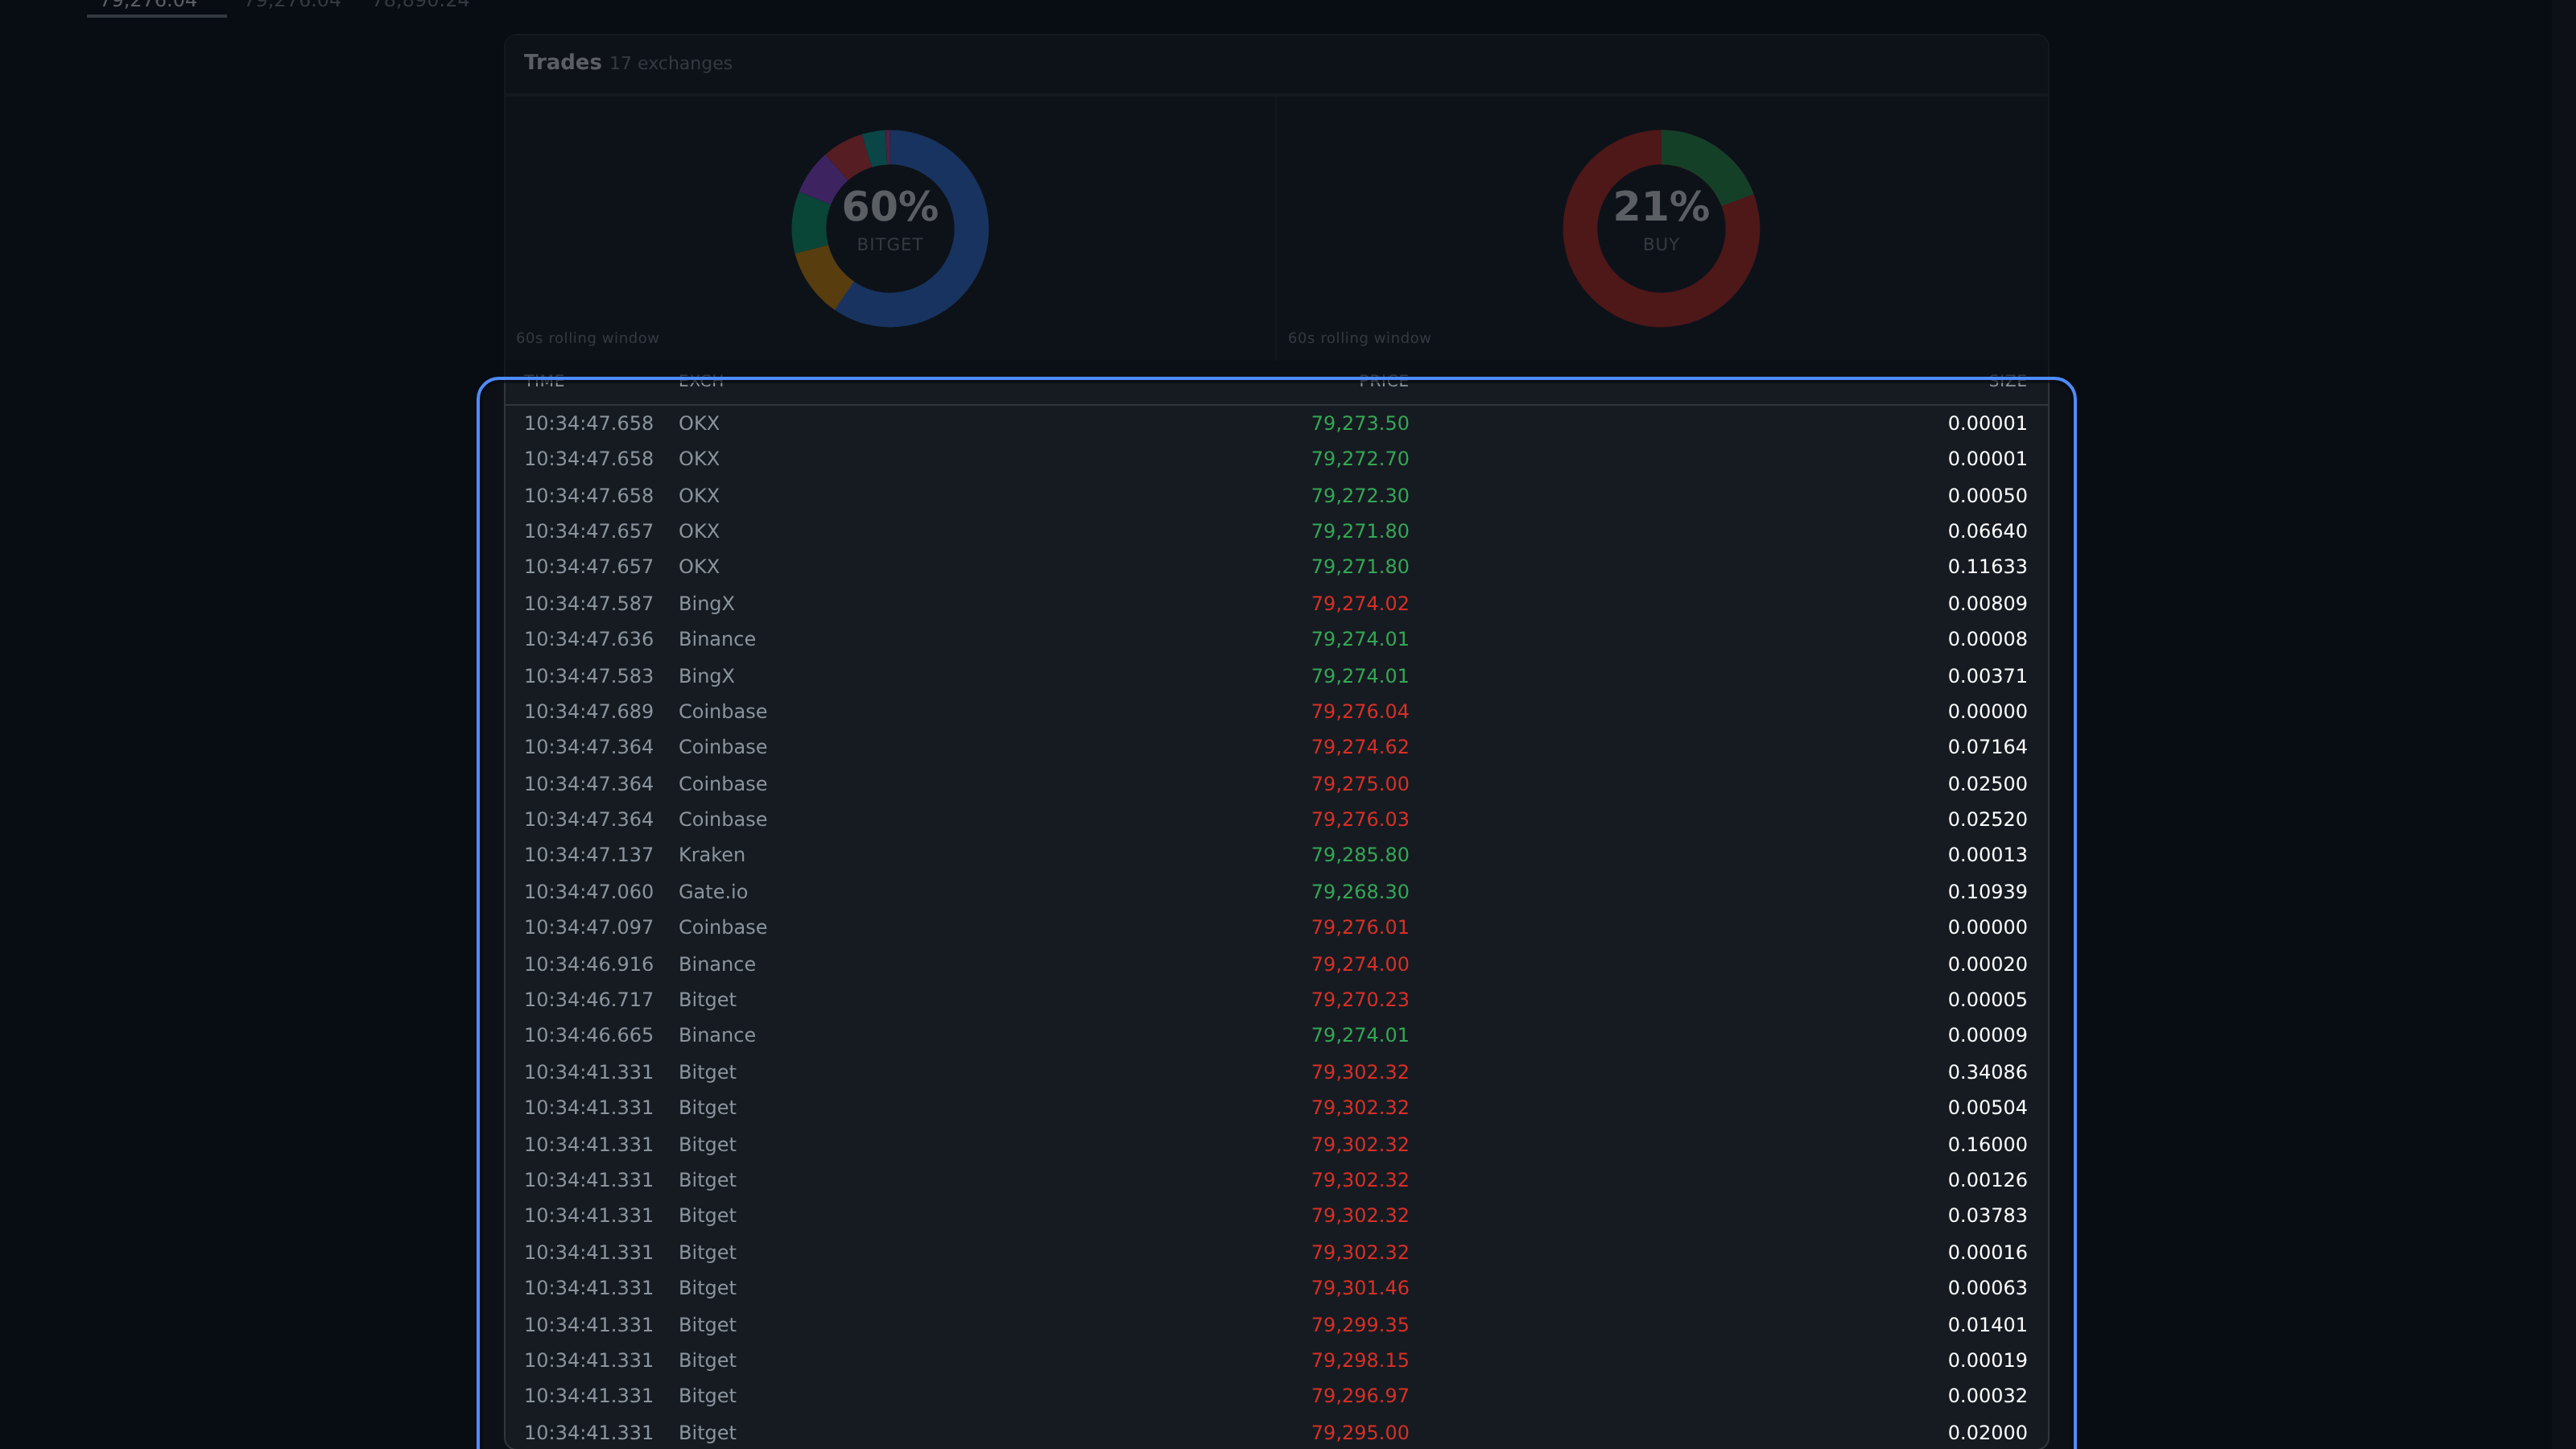Click the Bitget size 0.34086
The image size is (2576, 1449).
[x=1987, y=1072]
